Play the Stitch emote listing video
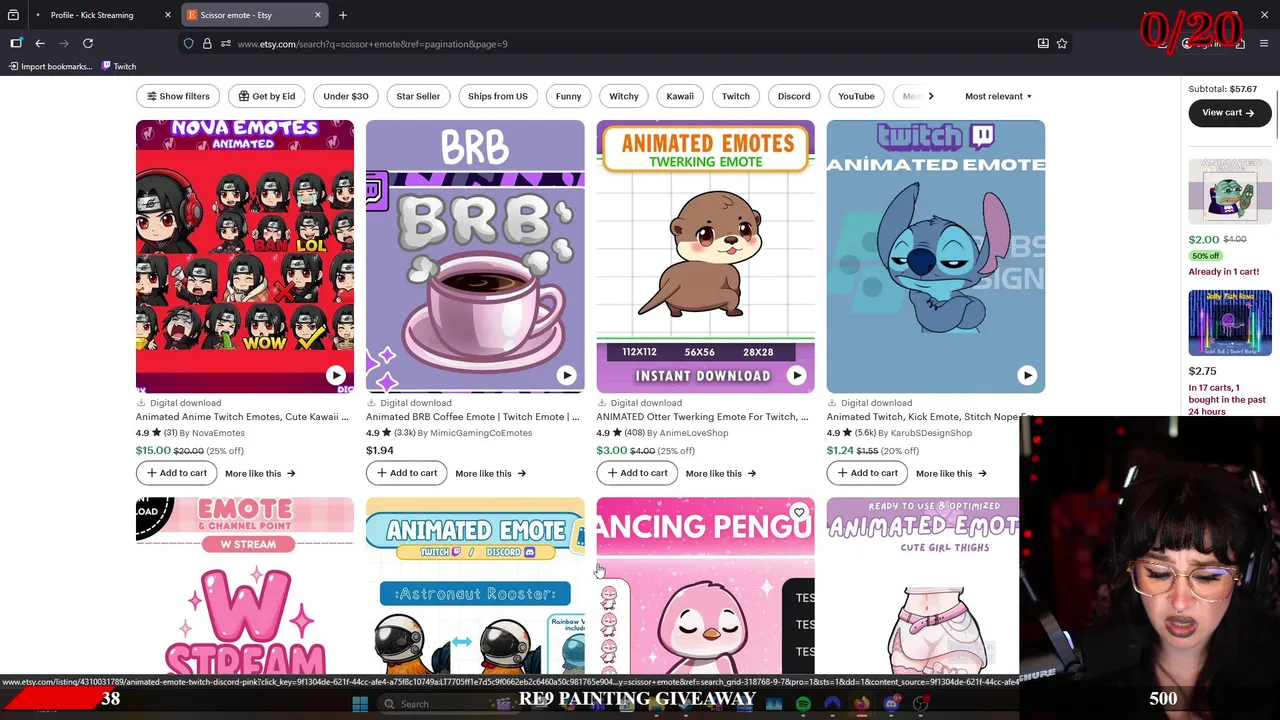The height and width of the screenshot is (720, 1280). [1026, 375]
